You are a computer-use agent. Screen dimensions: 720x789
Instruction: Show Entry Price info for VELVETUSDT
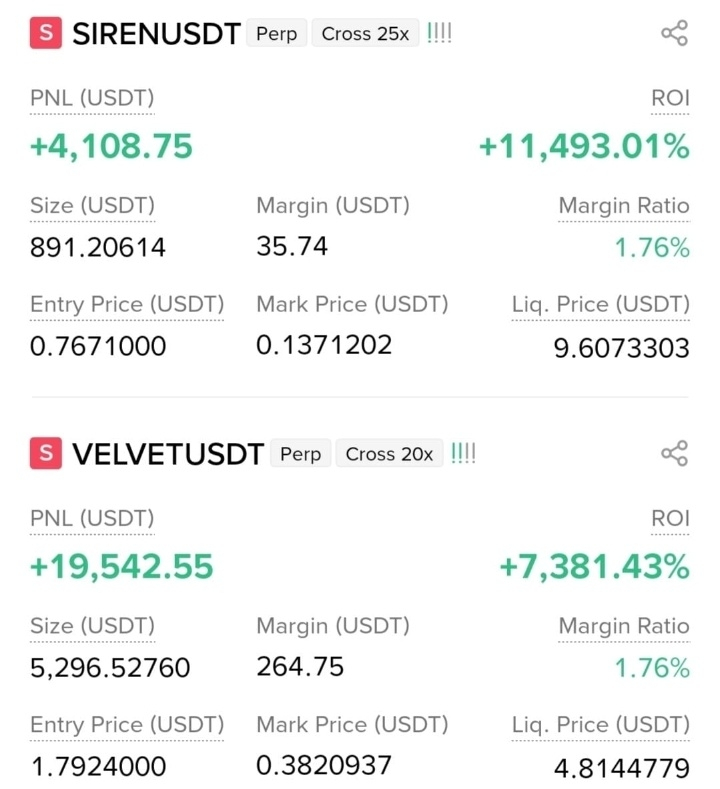coord(127,725)
